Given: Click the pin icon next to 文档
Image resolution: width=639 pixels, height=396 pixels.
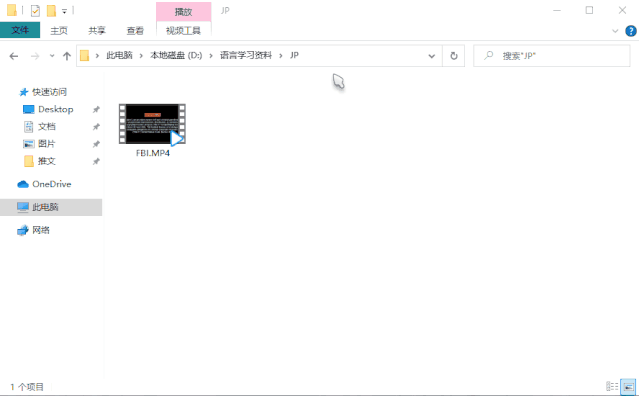Looking at the screenshot, I should click(x=96, y=127).
